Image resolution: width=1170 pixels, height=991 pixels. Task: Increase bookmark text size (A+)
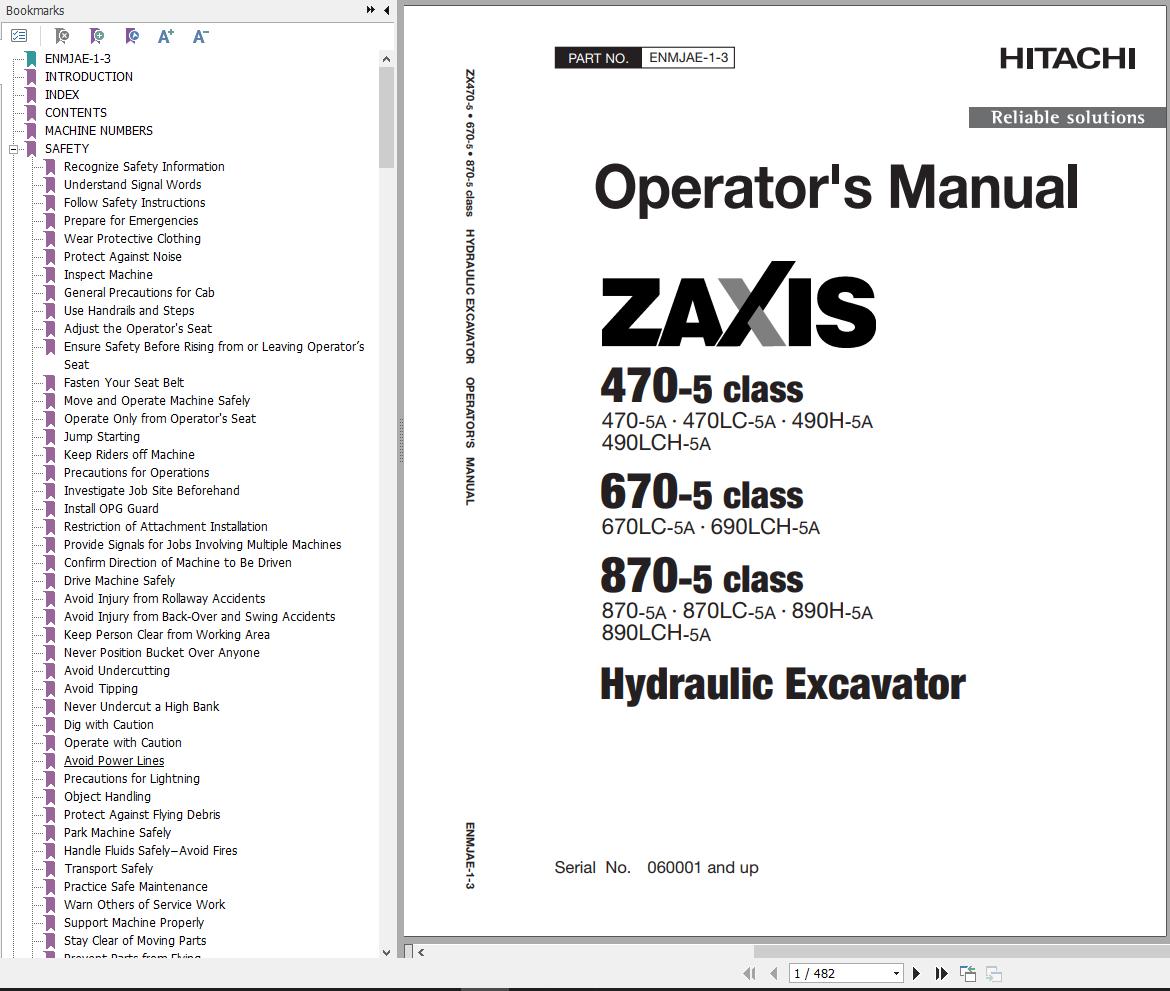pyautogui.click(x=166, y=36)
